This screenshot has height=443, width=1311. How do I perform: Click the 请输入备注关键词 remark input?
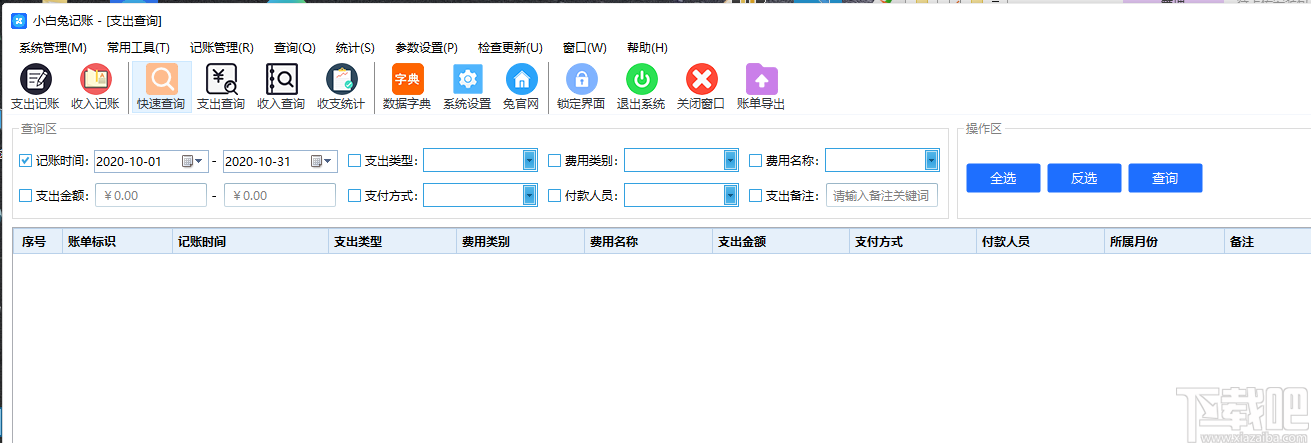point(881,195)
